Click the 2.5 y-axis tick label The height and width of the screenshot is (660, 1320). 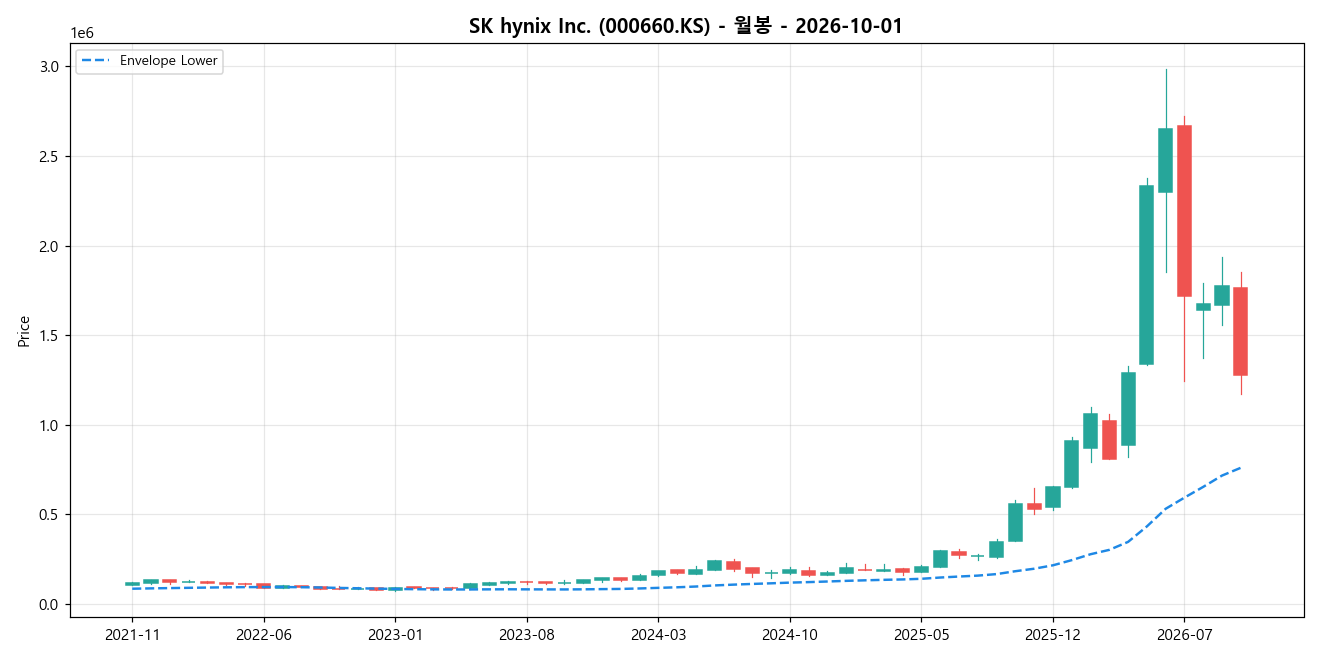(x=51, y=156)
